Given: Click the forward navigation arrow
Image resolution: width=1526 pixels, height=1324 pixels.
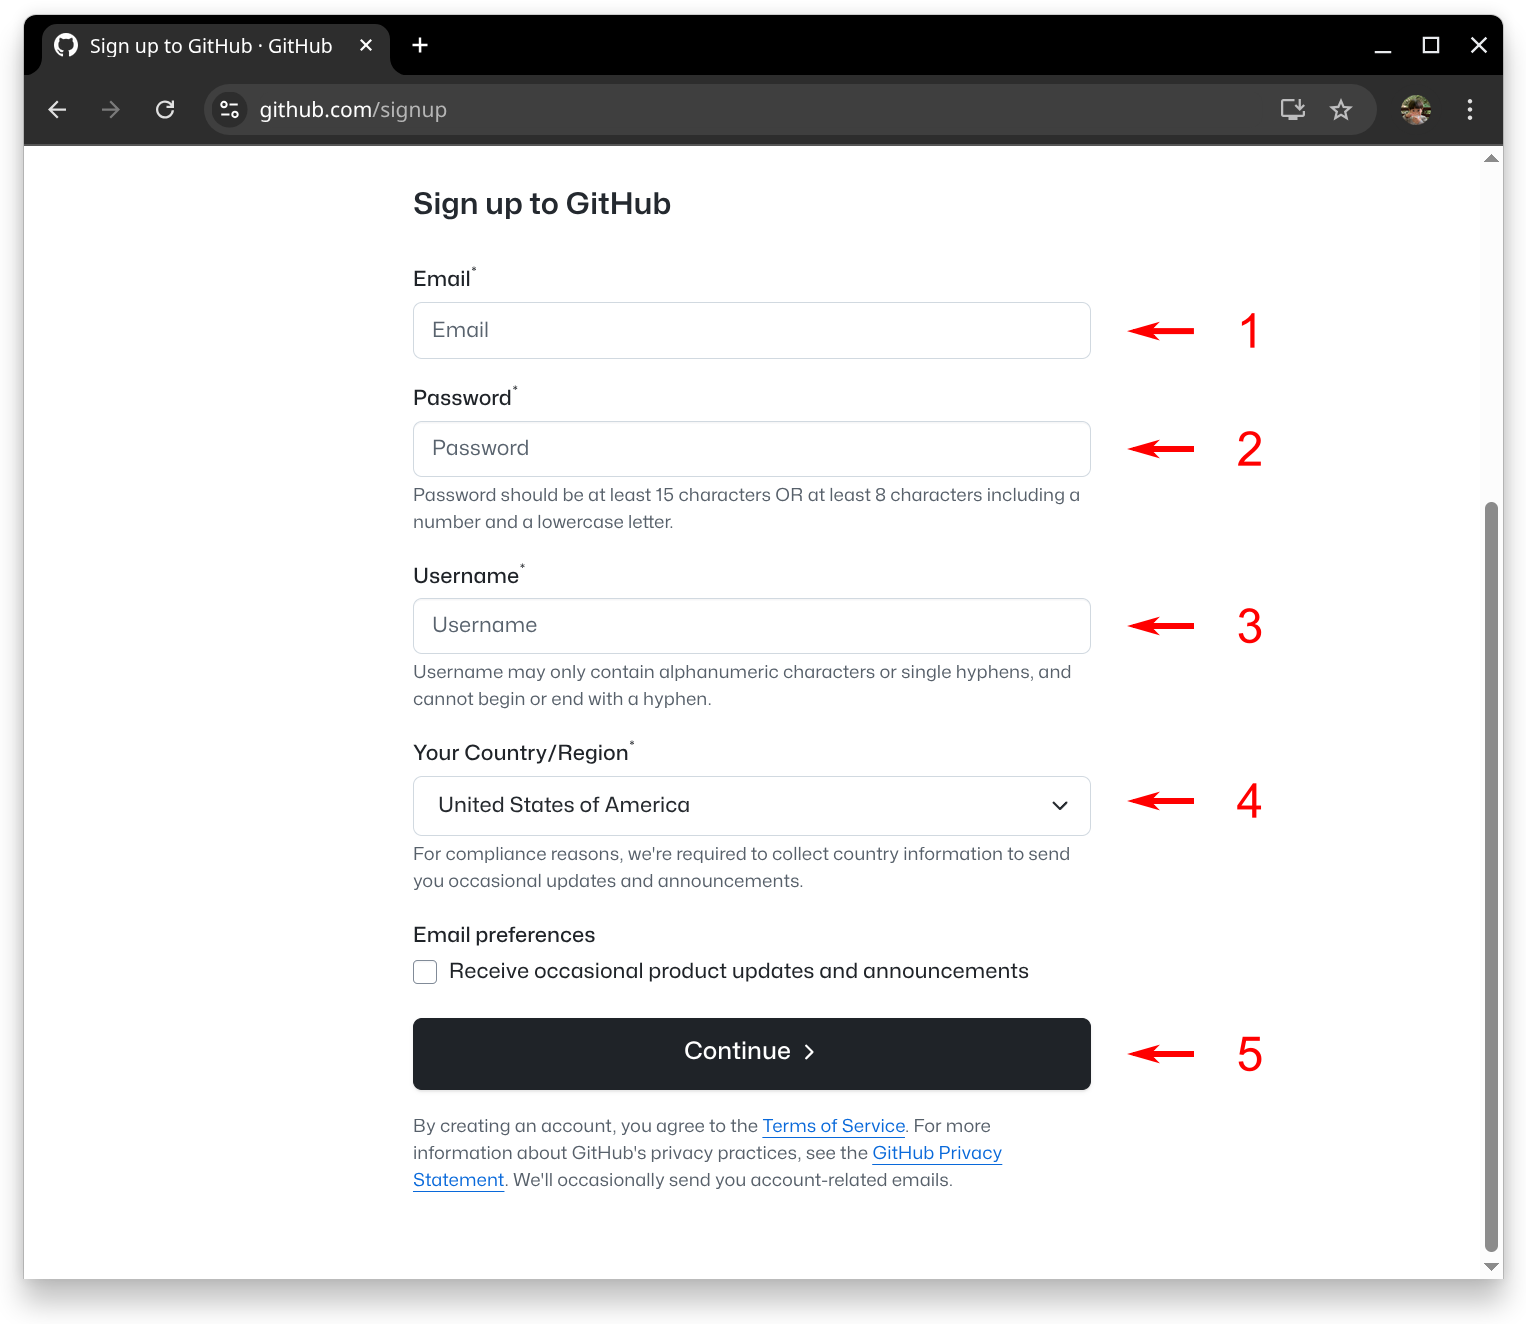Looking at the screenshot, I should 111,110.
